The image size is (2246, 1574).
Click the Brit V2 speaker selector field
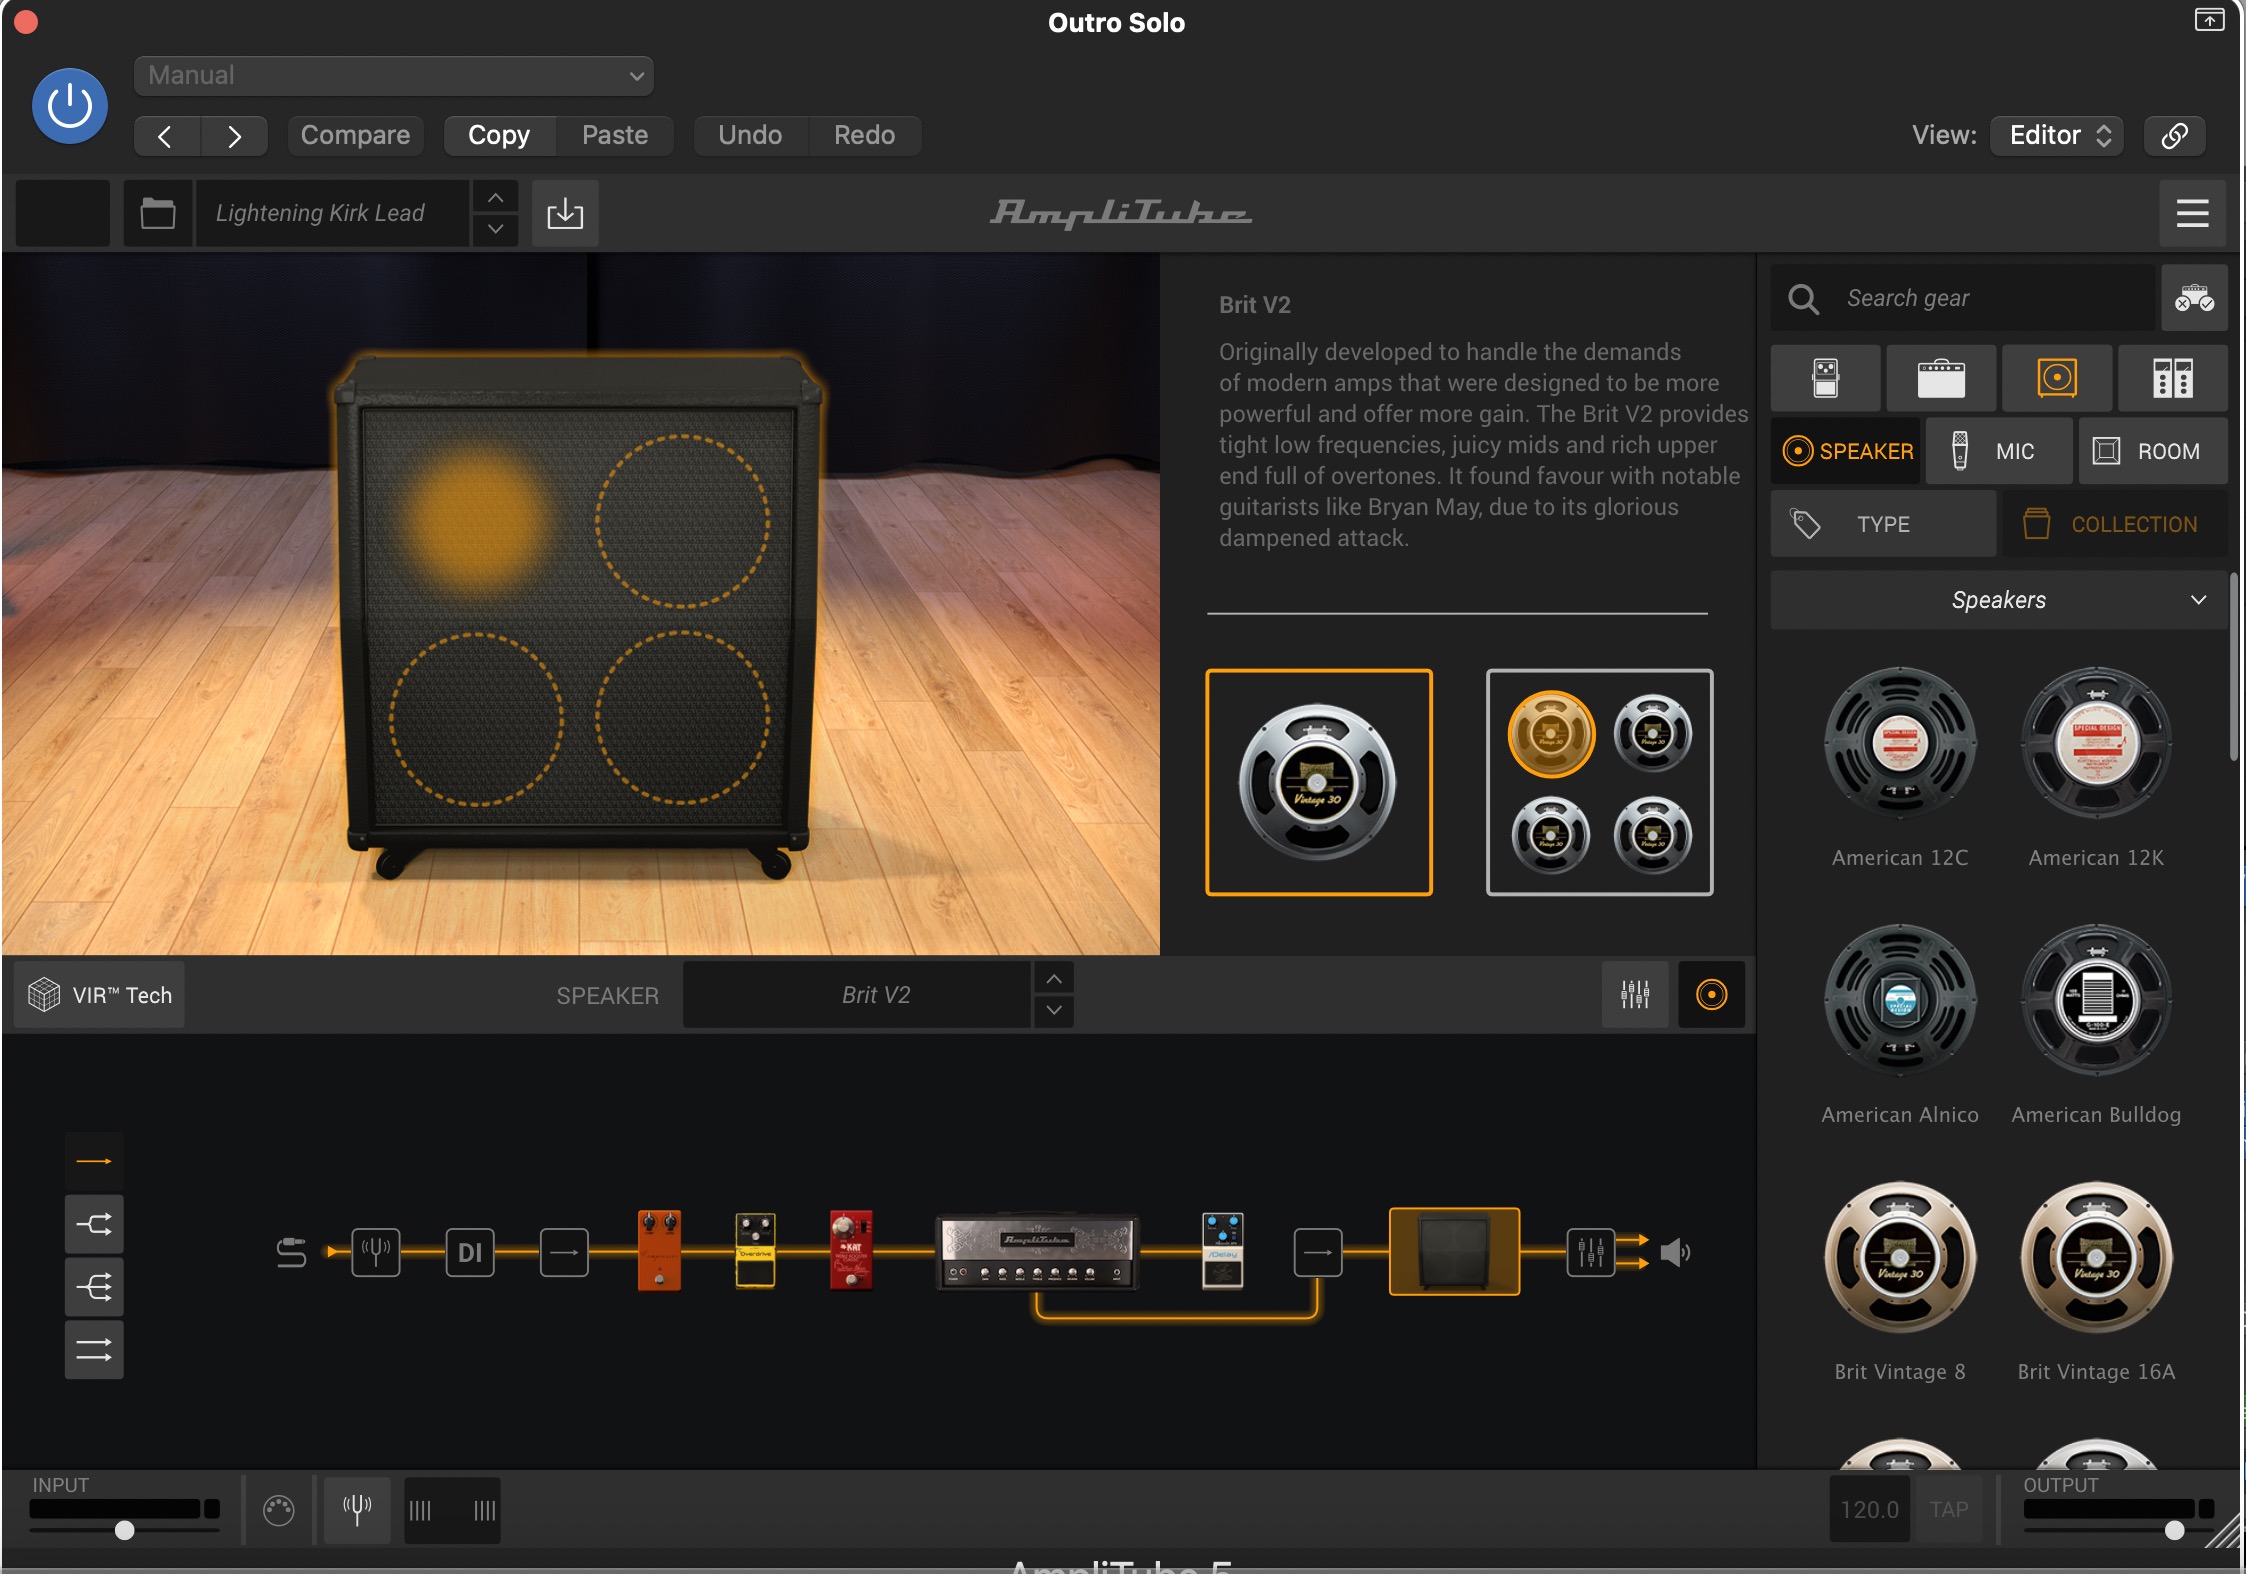857,995
